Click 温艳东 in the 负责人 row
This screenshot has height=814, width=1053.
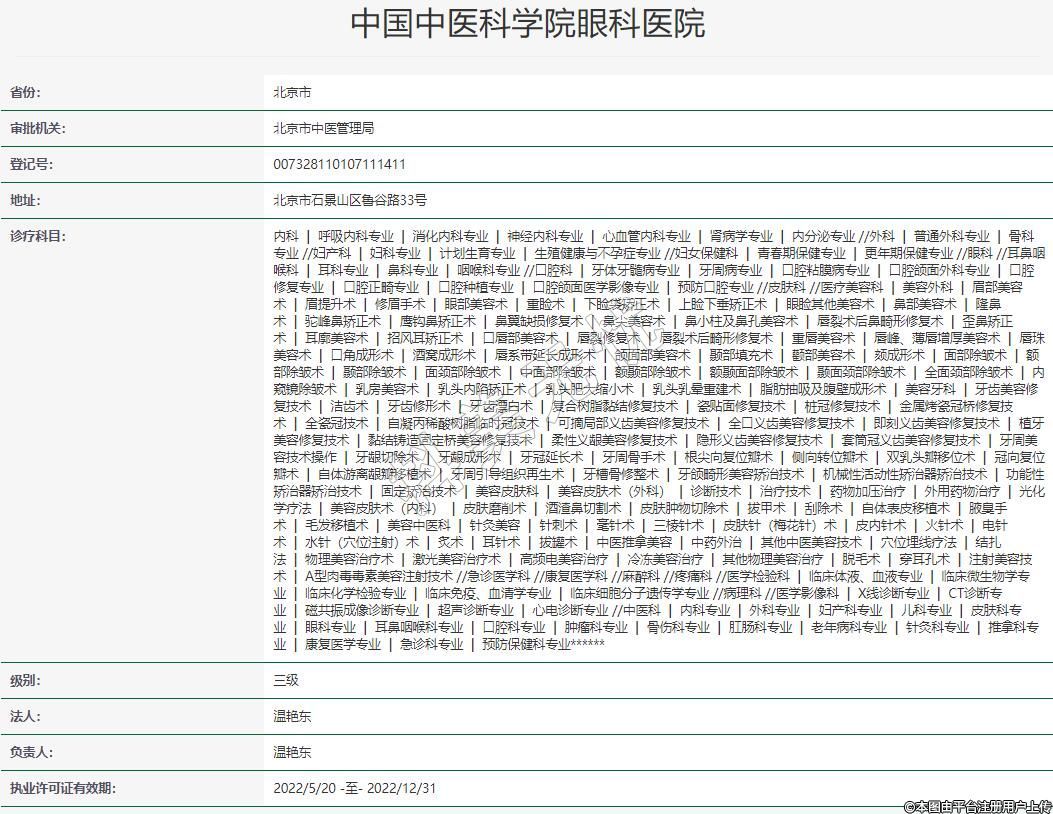click(x=292, y=752)
